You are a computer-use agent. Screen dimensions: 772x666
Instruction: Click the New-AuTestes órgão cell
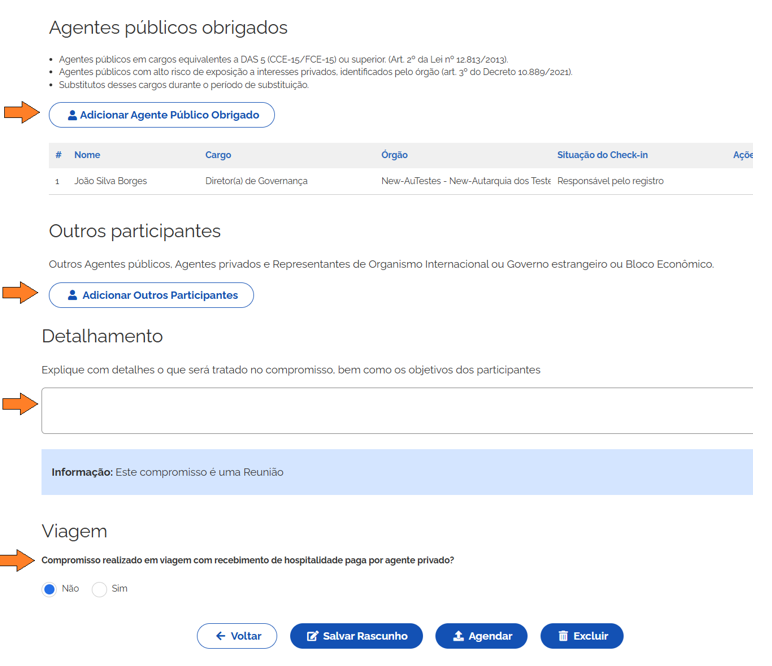(465, 181)
